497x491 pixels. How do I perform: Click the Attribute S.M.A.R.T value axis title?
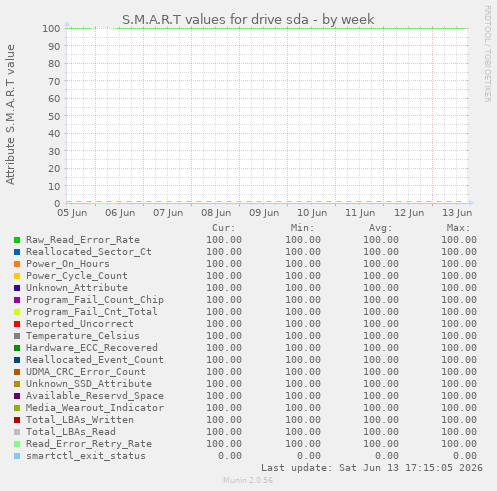[x=10, y=115]
